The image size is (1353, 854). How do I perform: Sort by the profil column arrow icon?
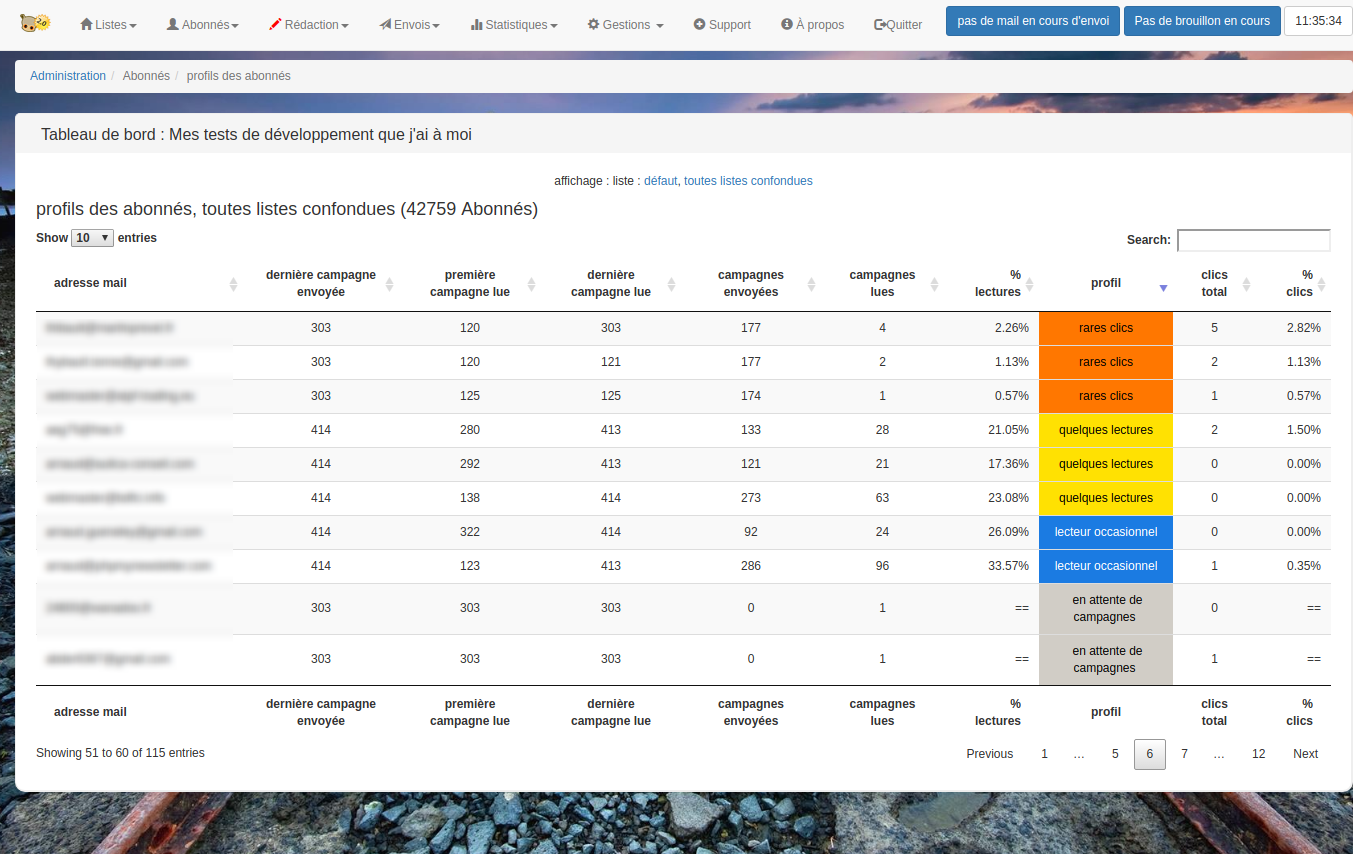[1163, 288]
